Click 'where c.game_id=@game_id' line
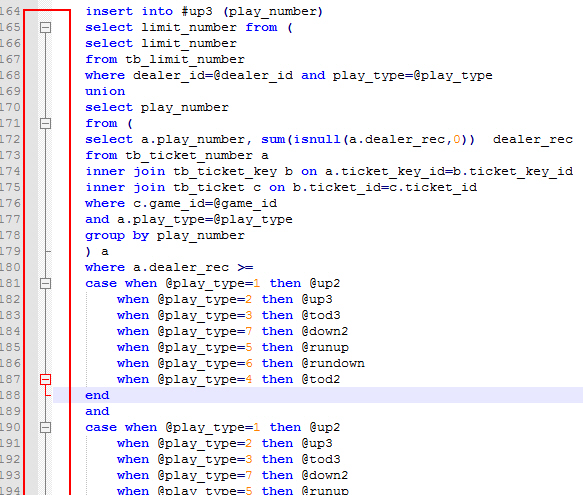This screenshot has height=495, width=583. (181, 203)
